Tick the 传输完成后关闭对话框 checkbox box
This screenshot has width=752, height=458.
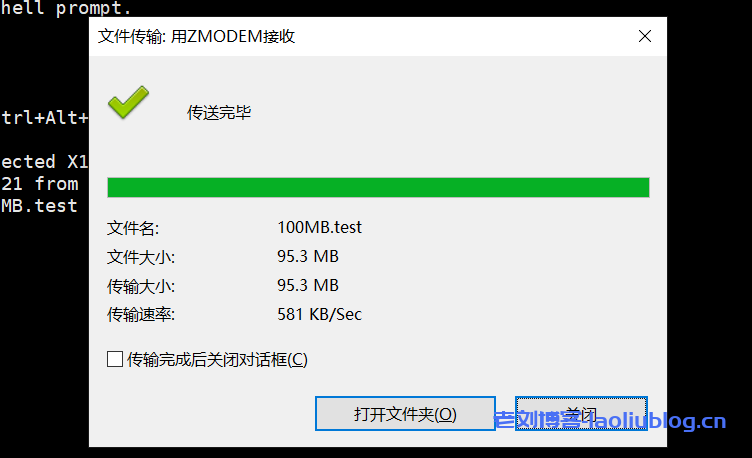click(115, 359)
